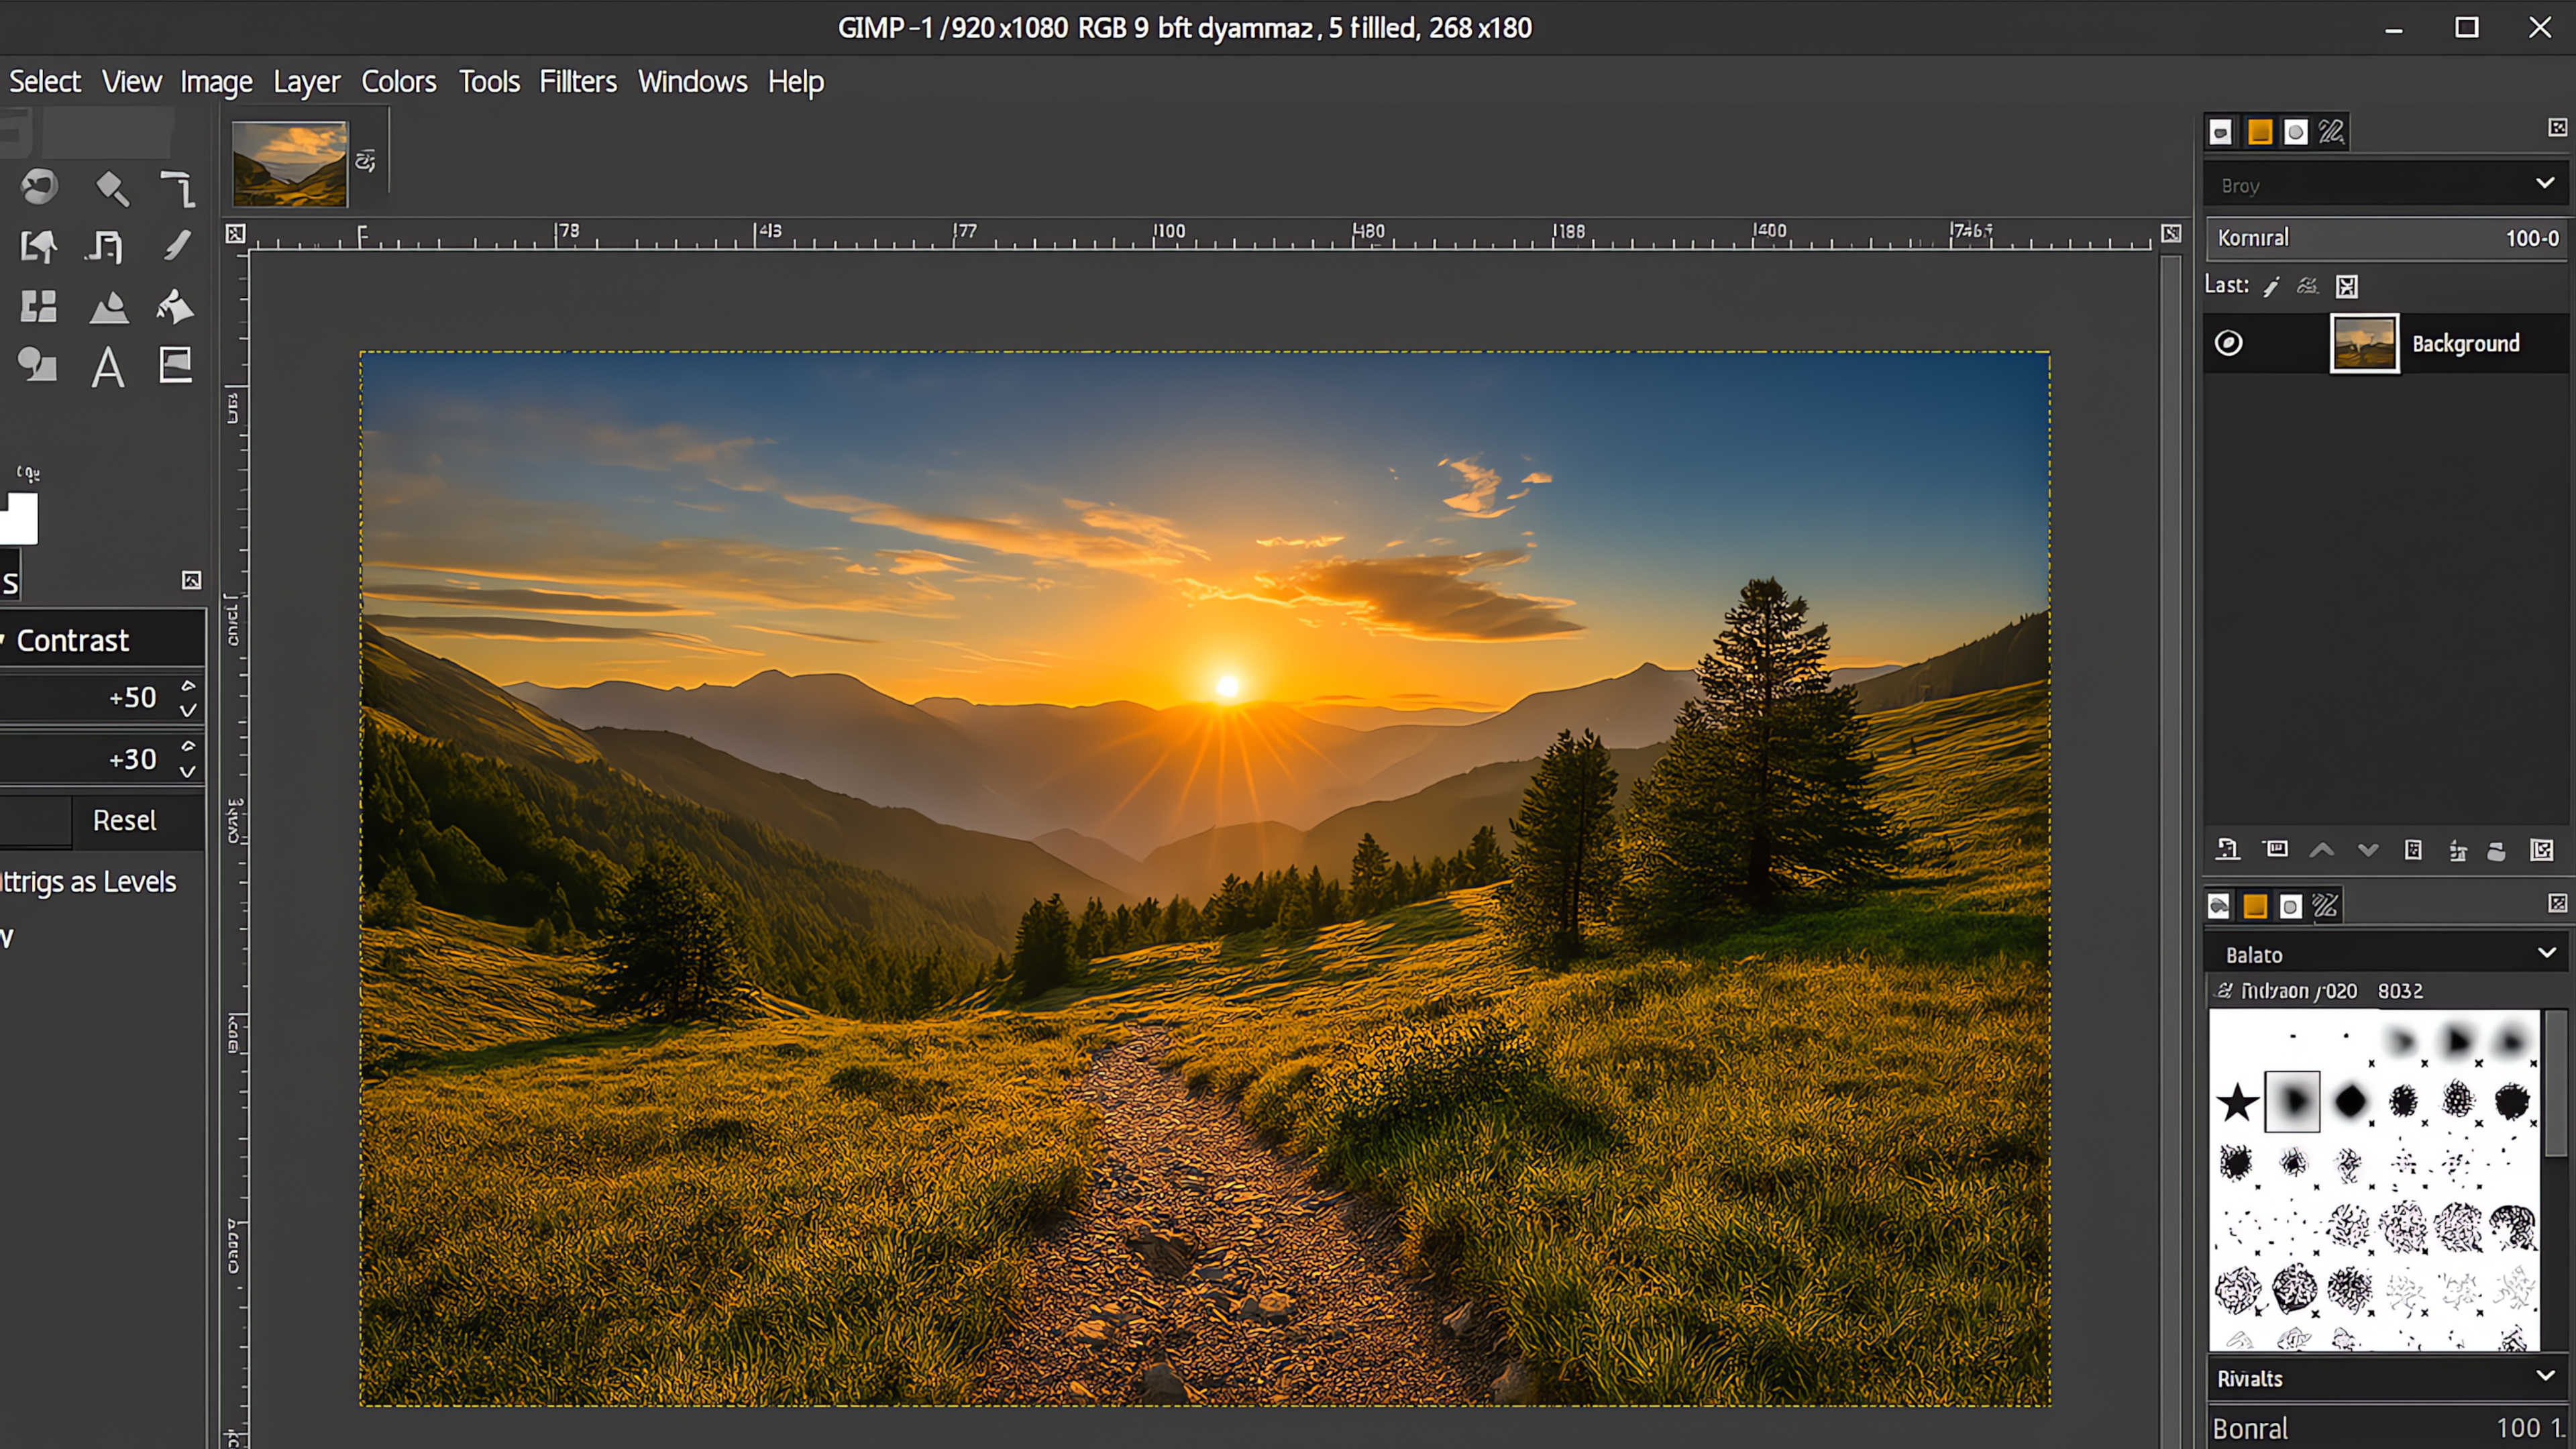Select the four-blocks grid tool in toolbox
Viewport: 2576px width, 1449px height.
39,307
